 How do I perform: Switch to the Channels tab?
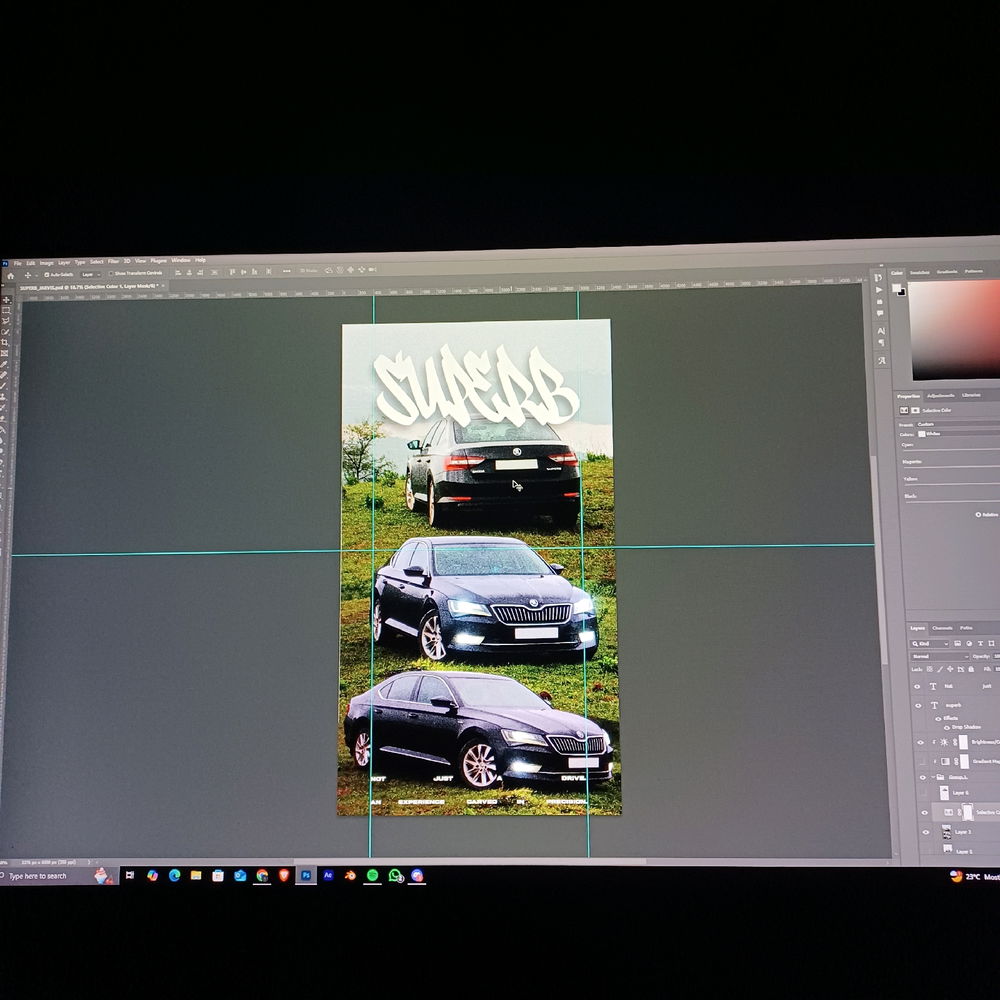942,628
